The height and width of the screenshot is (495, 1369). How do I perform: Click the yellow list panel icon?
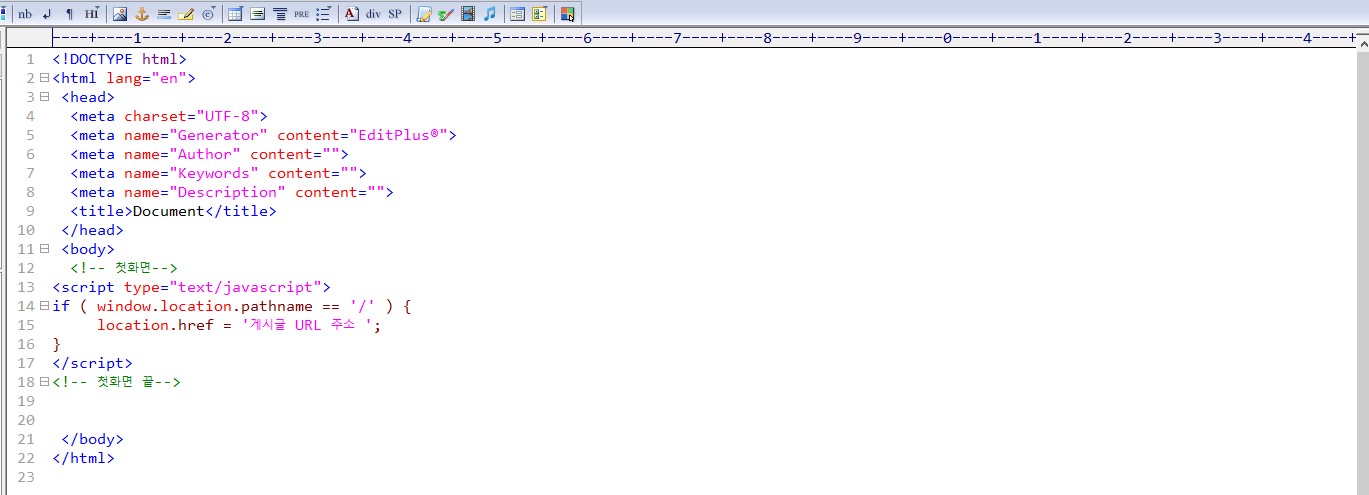point(539,14)
